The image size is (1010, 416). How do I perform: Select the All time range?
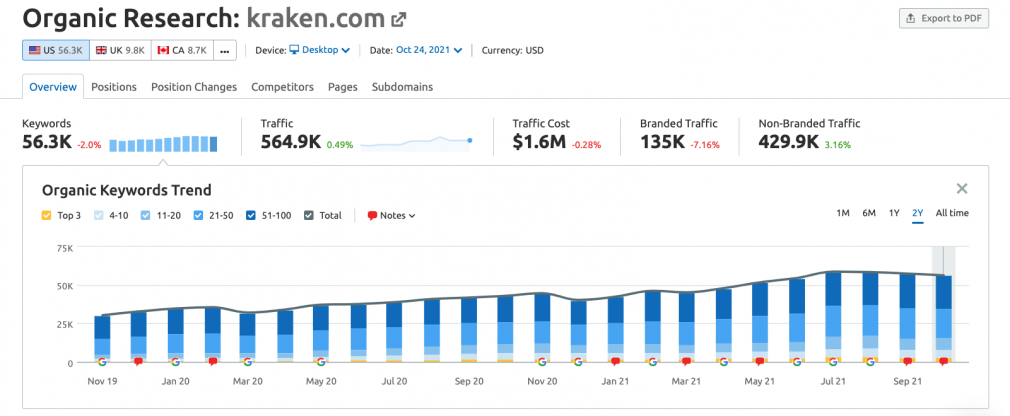(x=952, y=213)
